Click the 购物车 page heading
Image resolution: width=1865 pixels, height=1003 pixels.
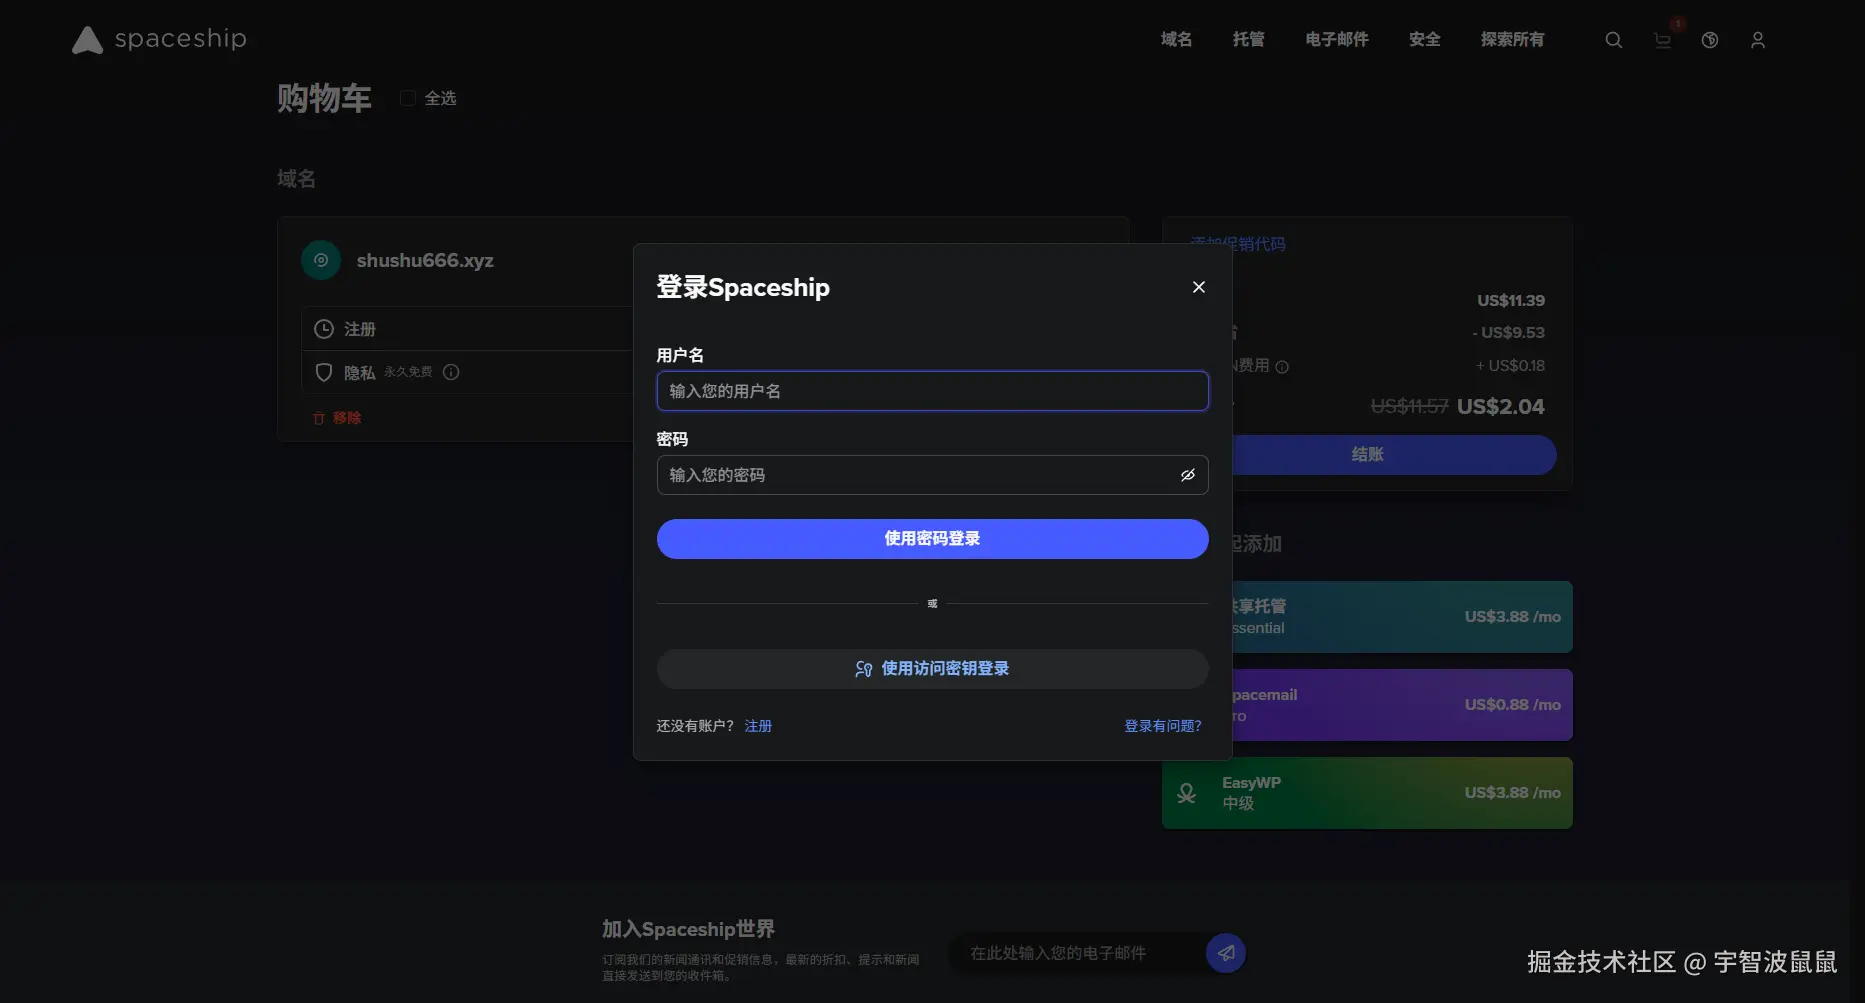click(324, 98)
